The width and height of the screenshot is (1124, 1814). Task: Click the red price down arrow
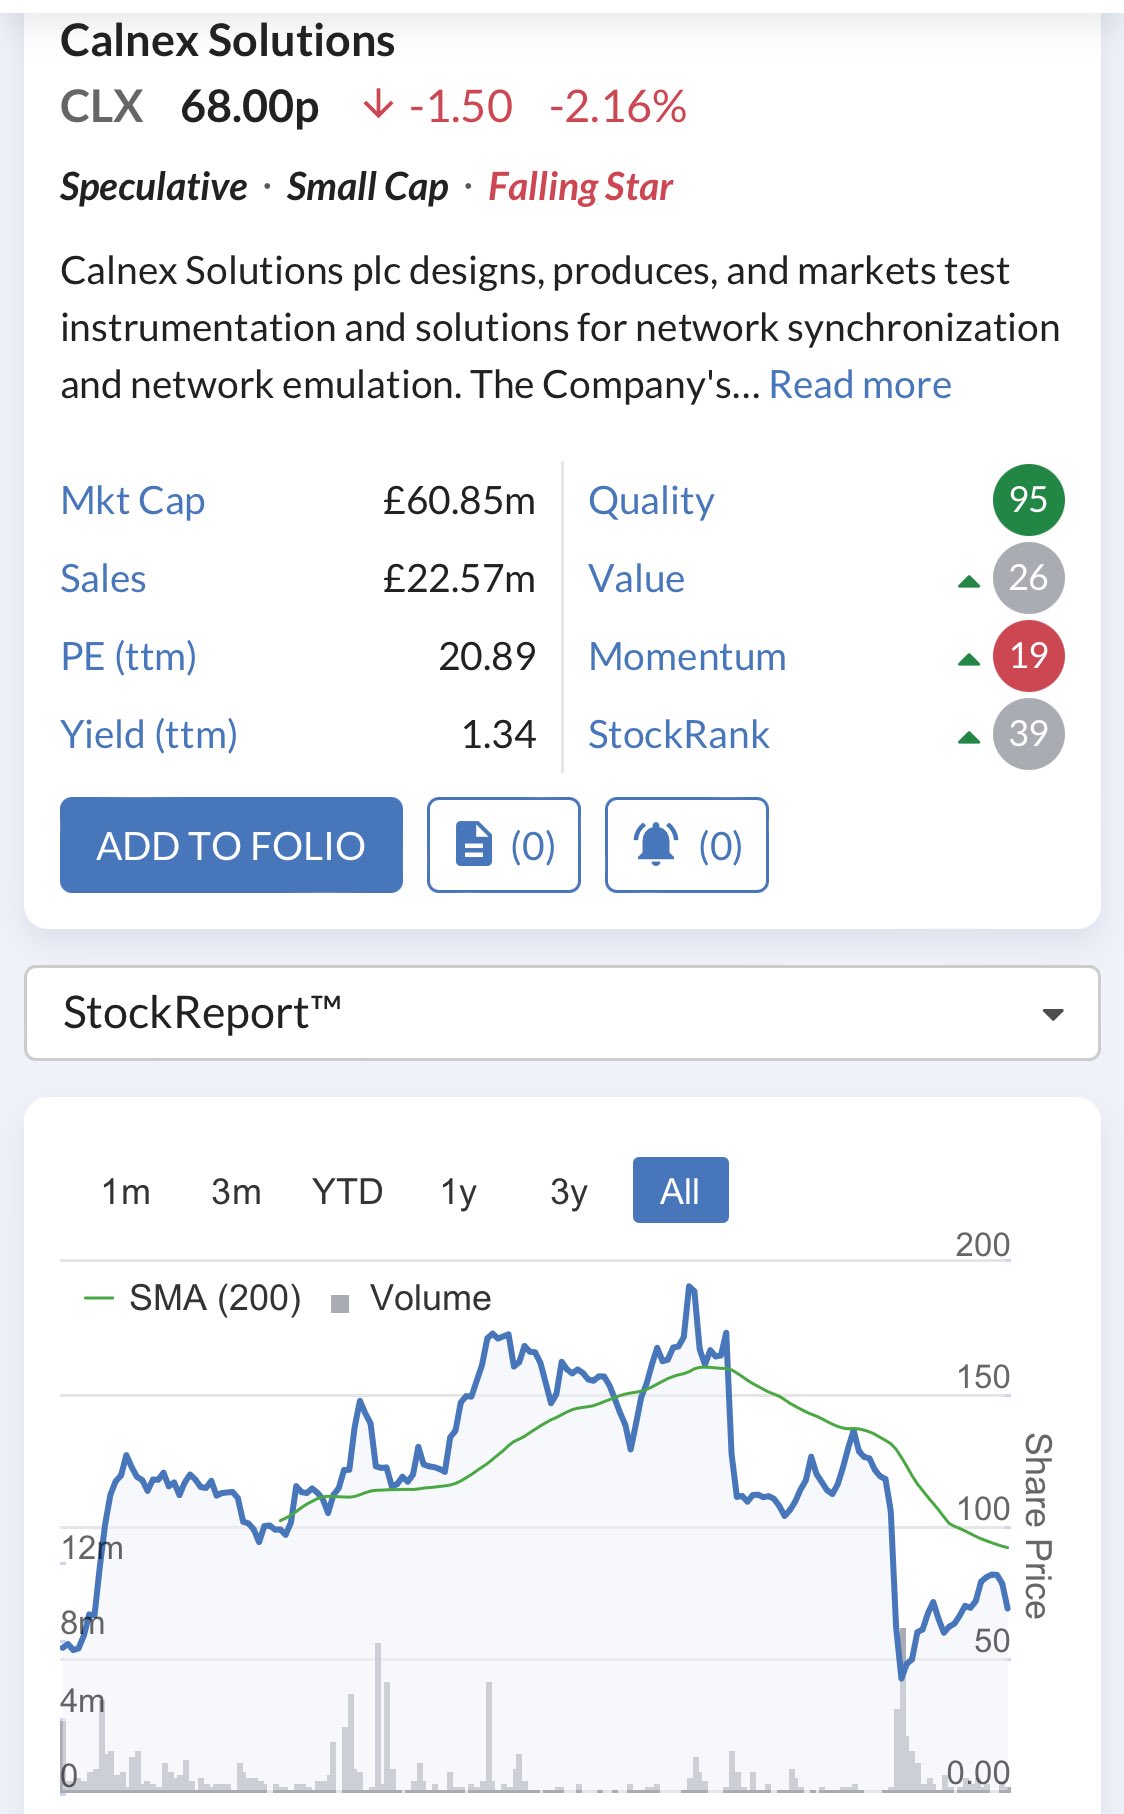[378, 104]
